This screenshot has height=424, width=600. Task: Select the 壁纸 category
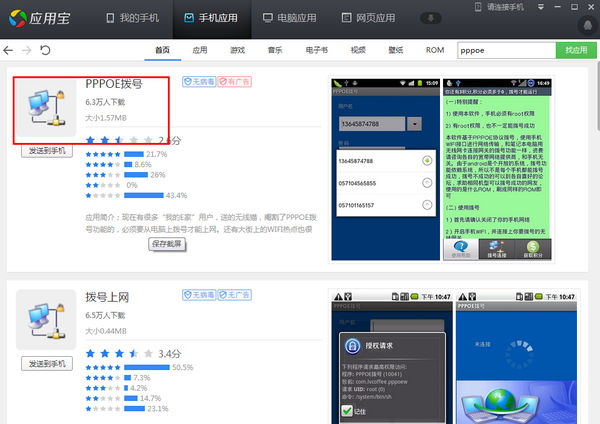point(396,50)
